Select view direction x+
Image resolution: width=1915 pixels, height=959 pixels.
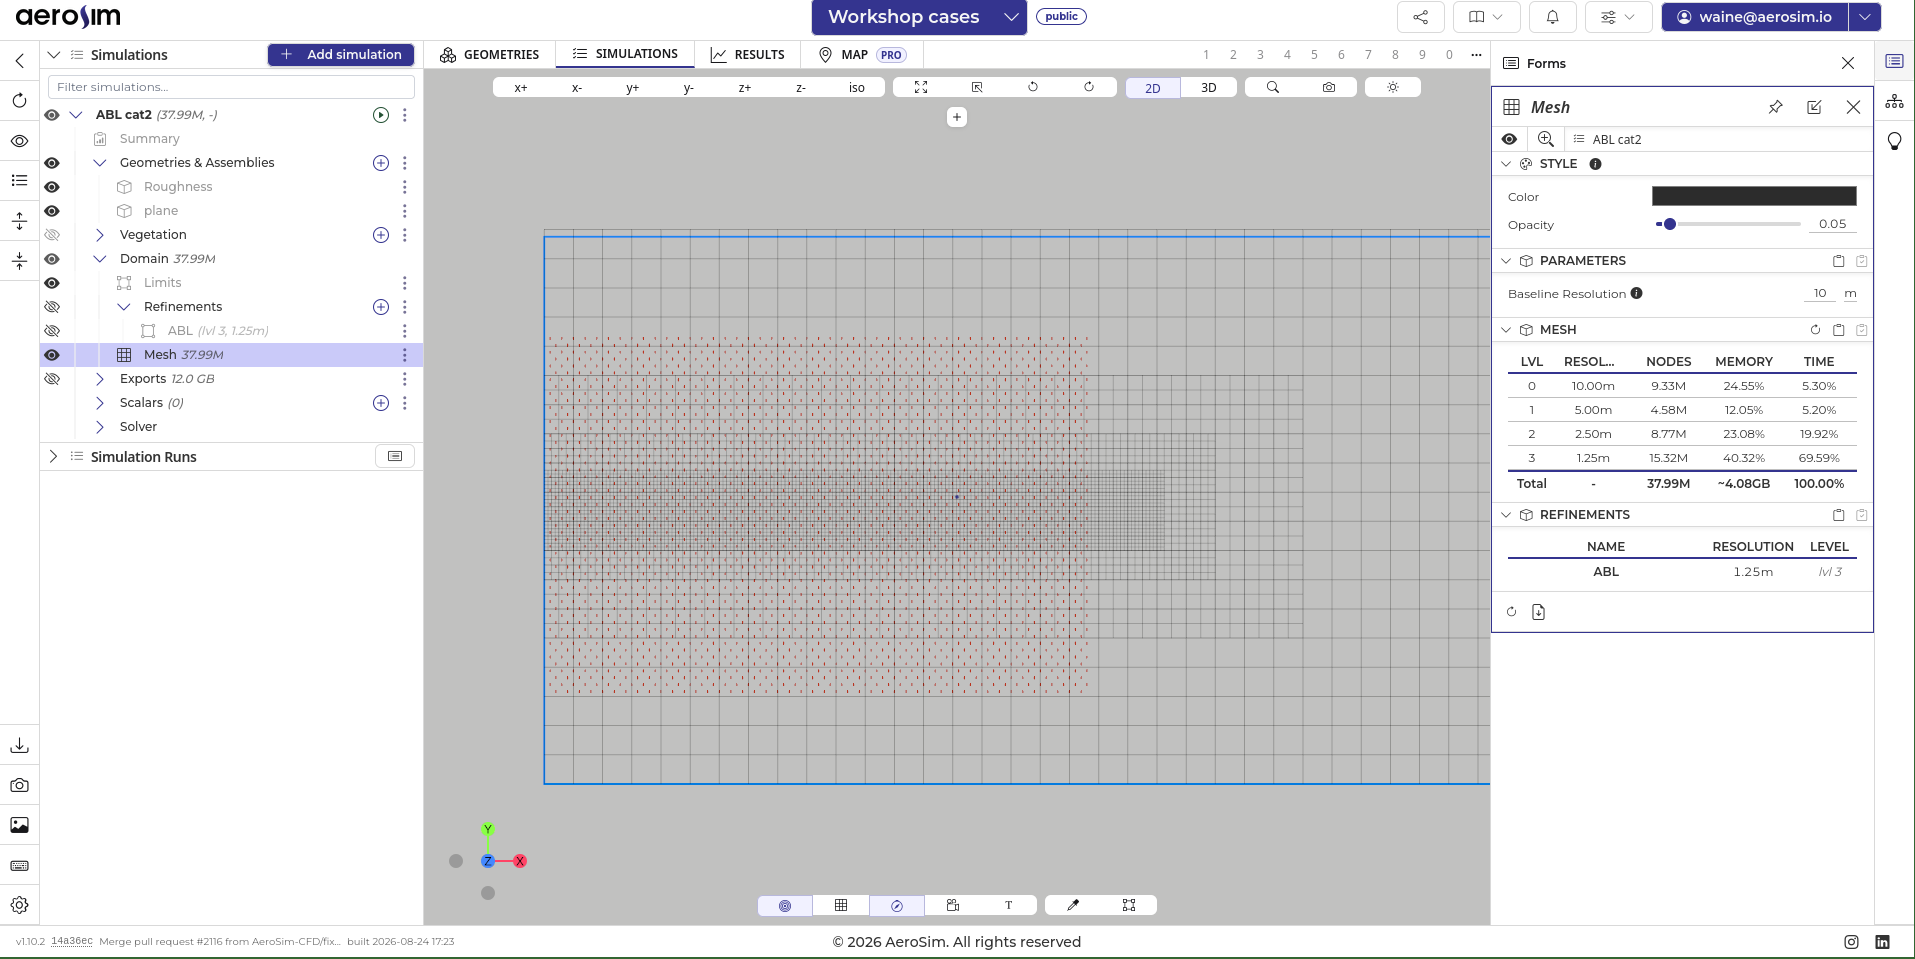tap(521, 88)
